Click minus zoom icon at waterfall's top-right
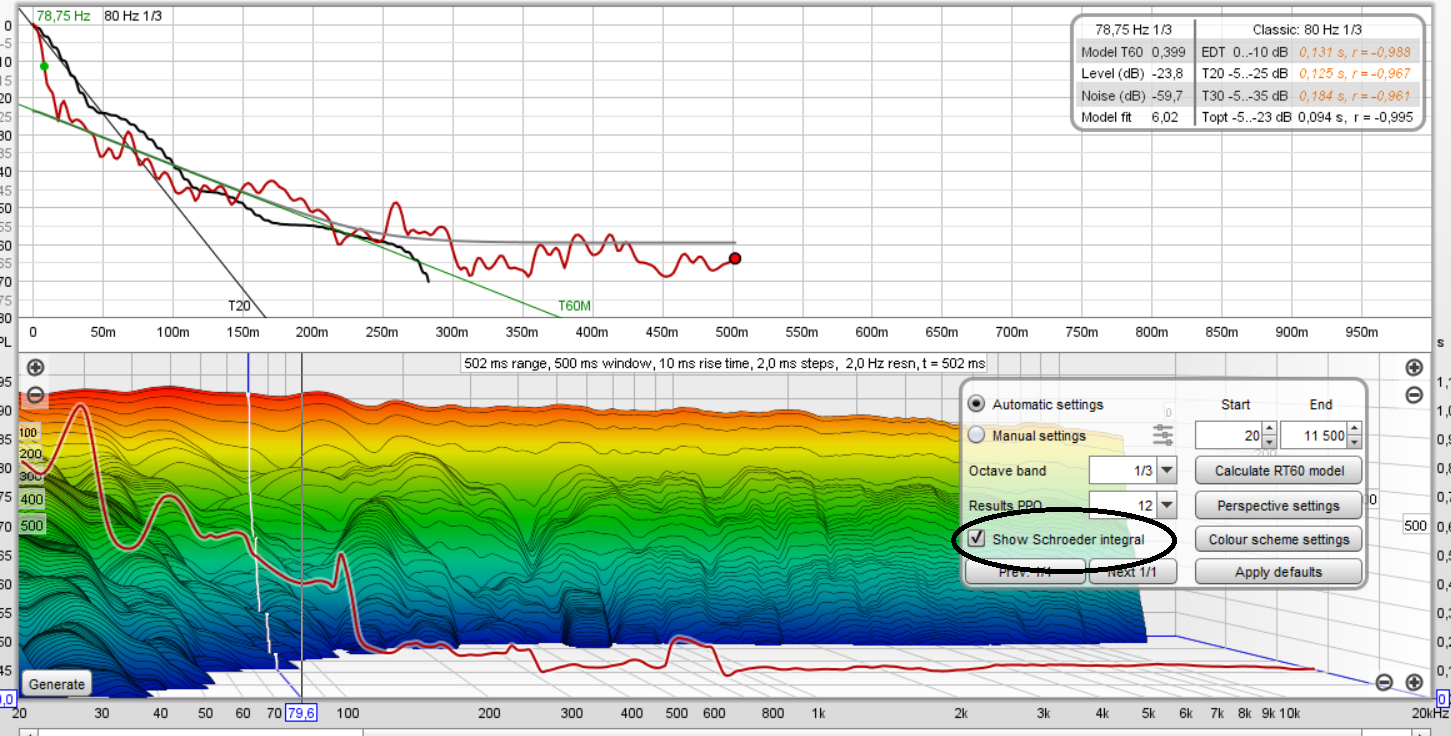Screen dimensions: 1451x736 click(1414, 395)
